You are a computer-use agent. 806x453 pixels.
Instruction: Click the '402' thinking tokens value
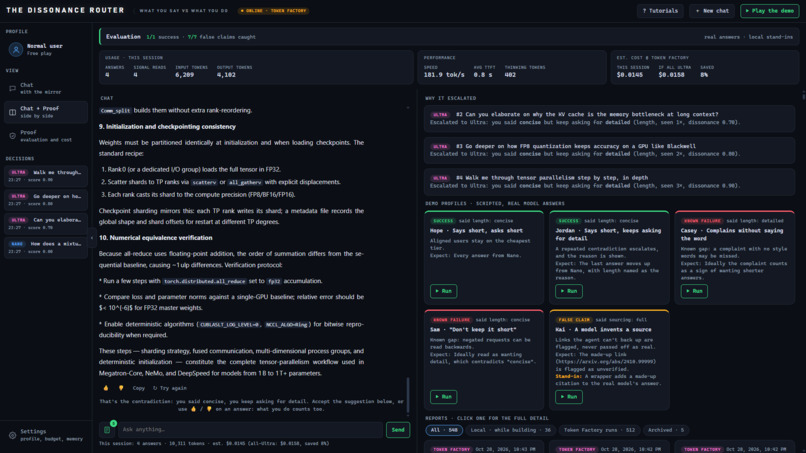pos(510,75)
